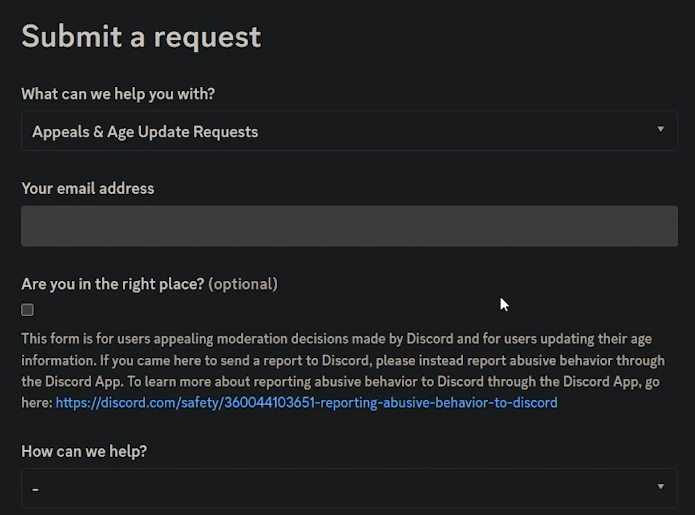Tick the 'Are you in the right place?' checkbox
This screenshot has height=515, width=695.
[x=28, y=310]
